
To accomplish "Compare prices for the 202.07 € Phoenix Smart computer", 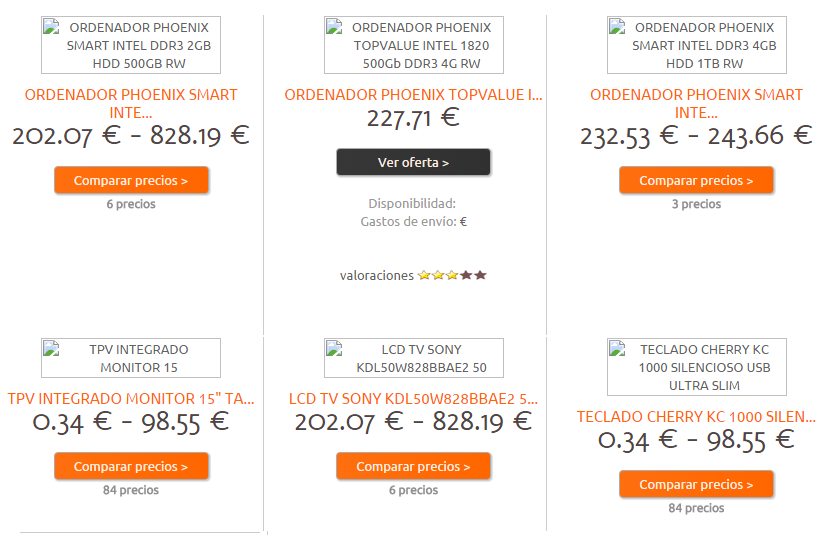I will click(131, 180).
